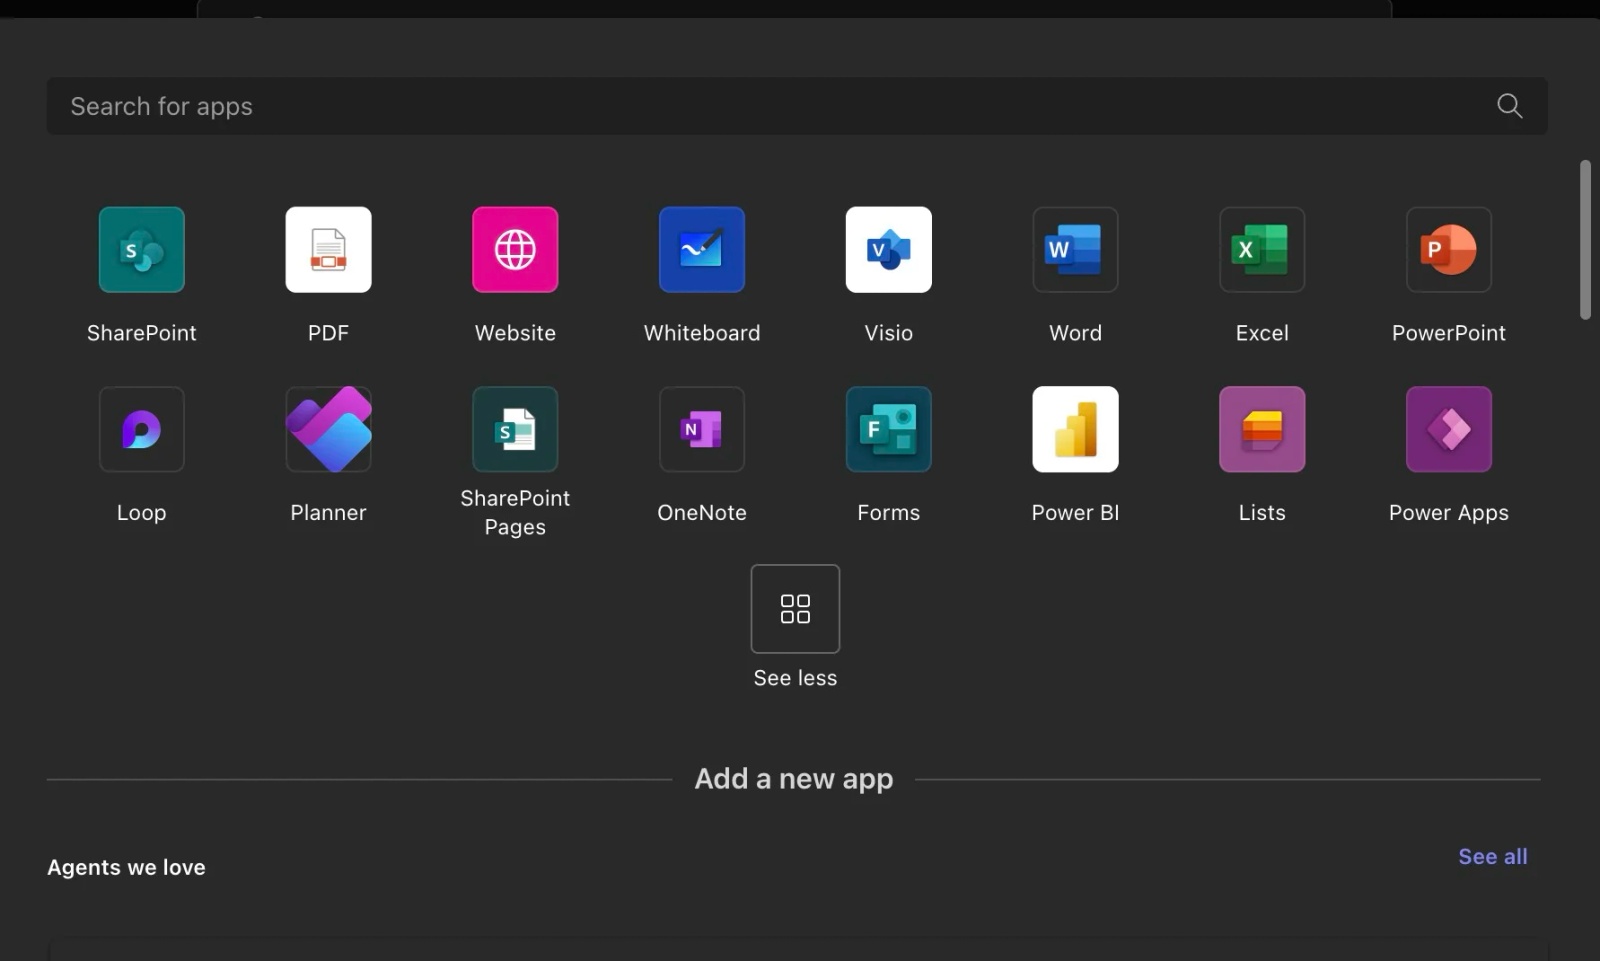Viewport: 1600px width, 961px height.
Task: Choose the PowerPoint app icon
Action: pyautogui.click(x=1449, y=250)
